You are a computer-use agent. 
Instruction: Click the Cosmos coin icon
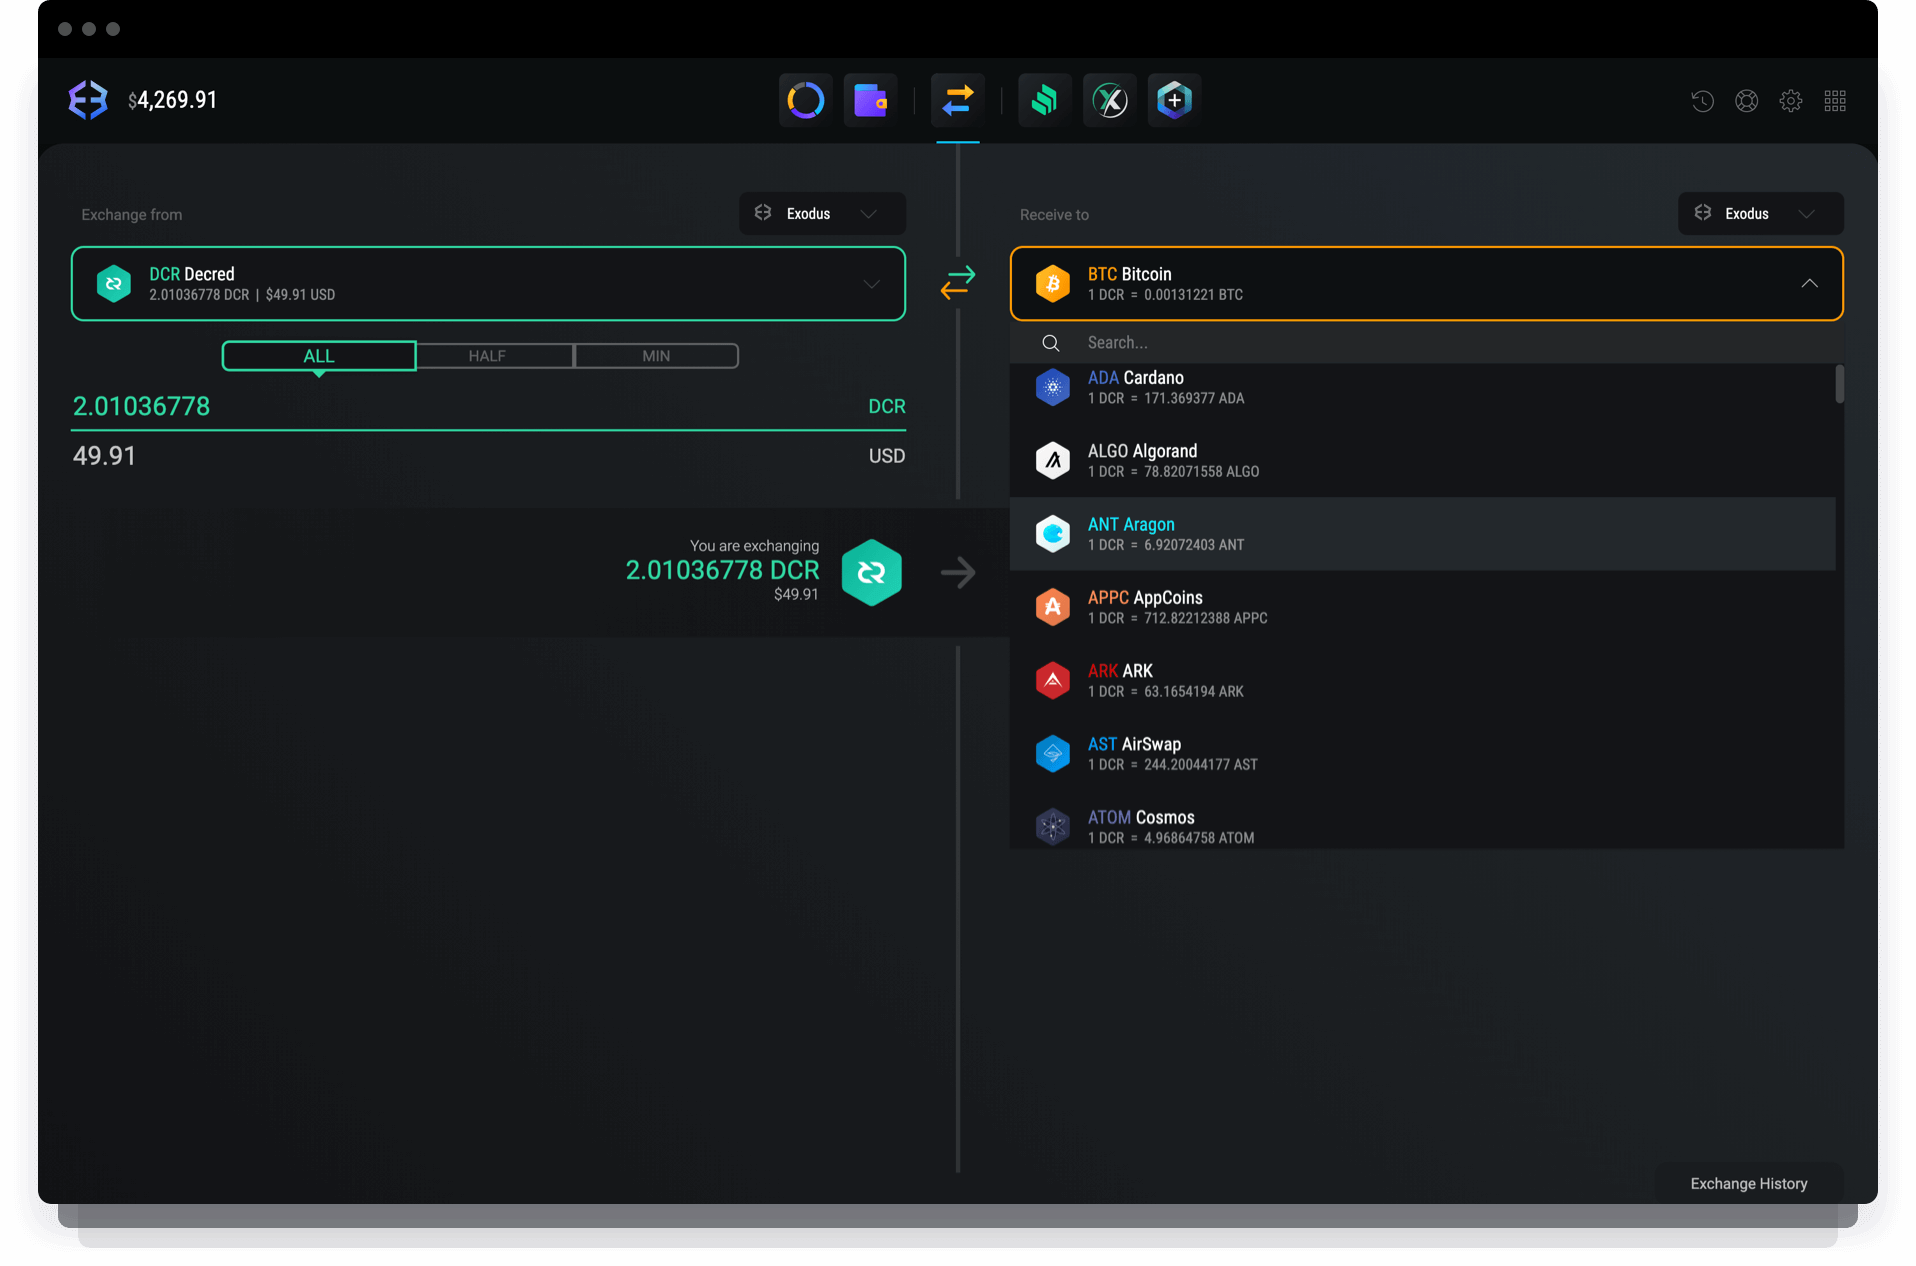pyautogui.click(x=1052, y=827)
